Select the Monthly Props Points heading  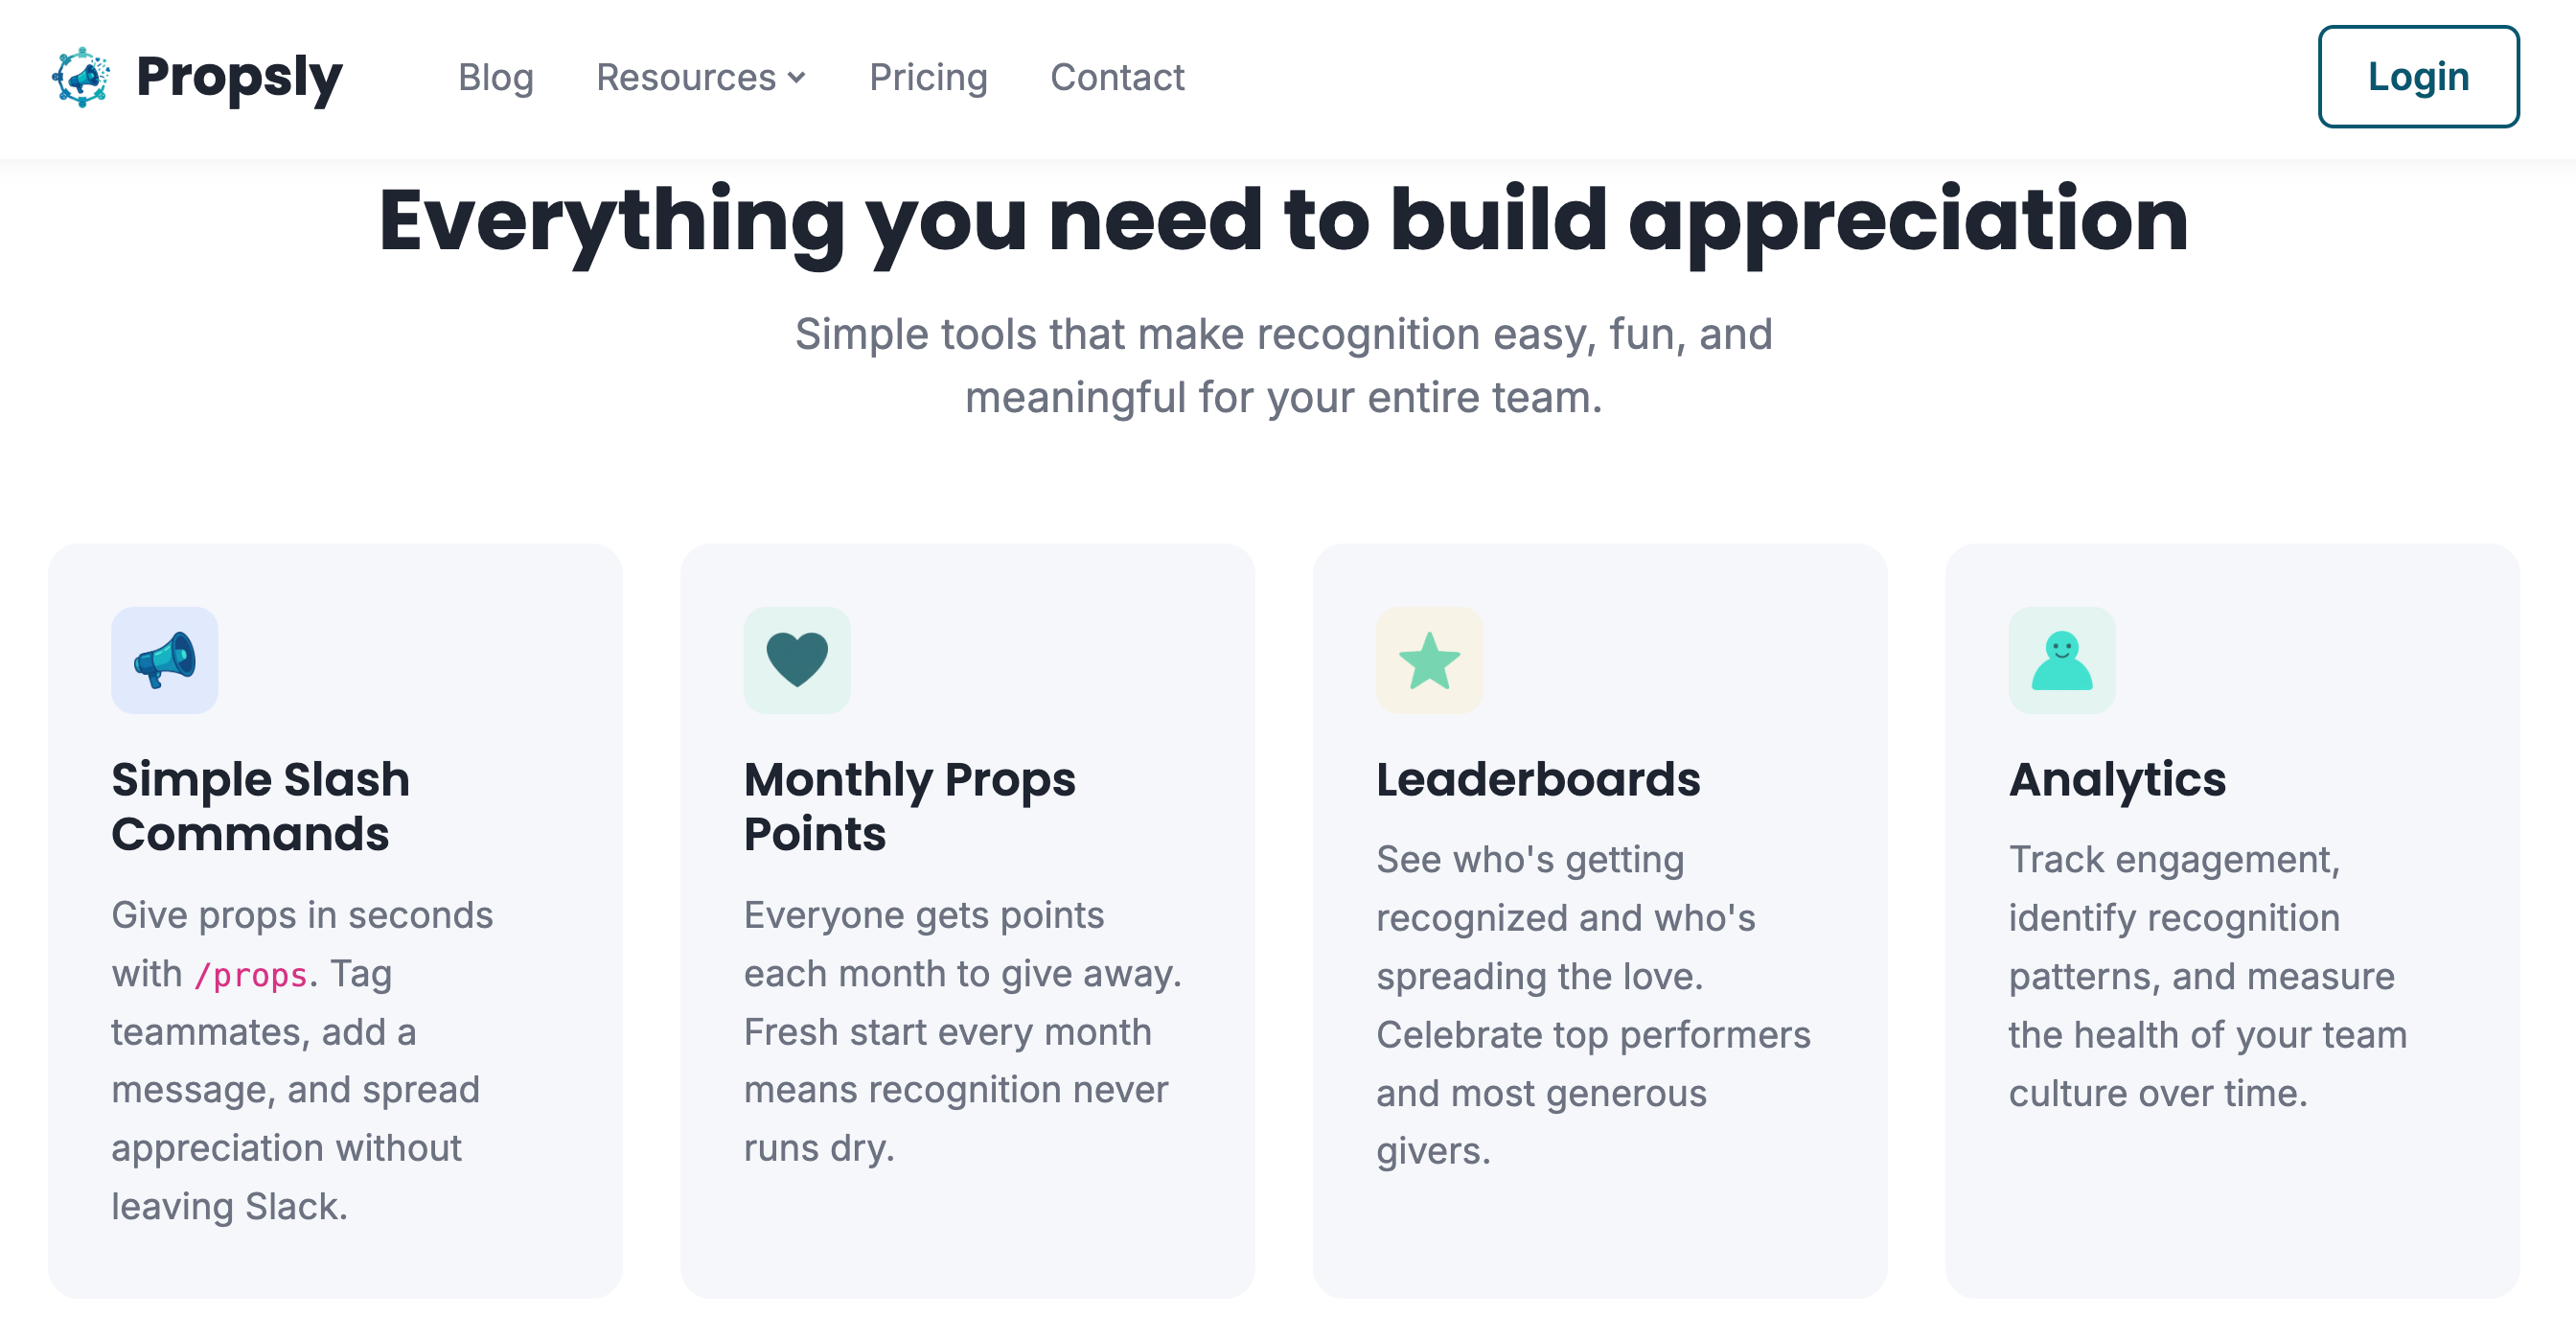point(909,806)
